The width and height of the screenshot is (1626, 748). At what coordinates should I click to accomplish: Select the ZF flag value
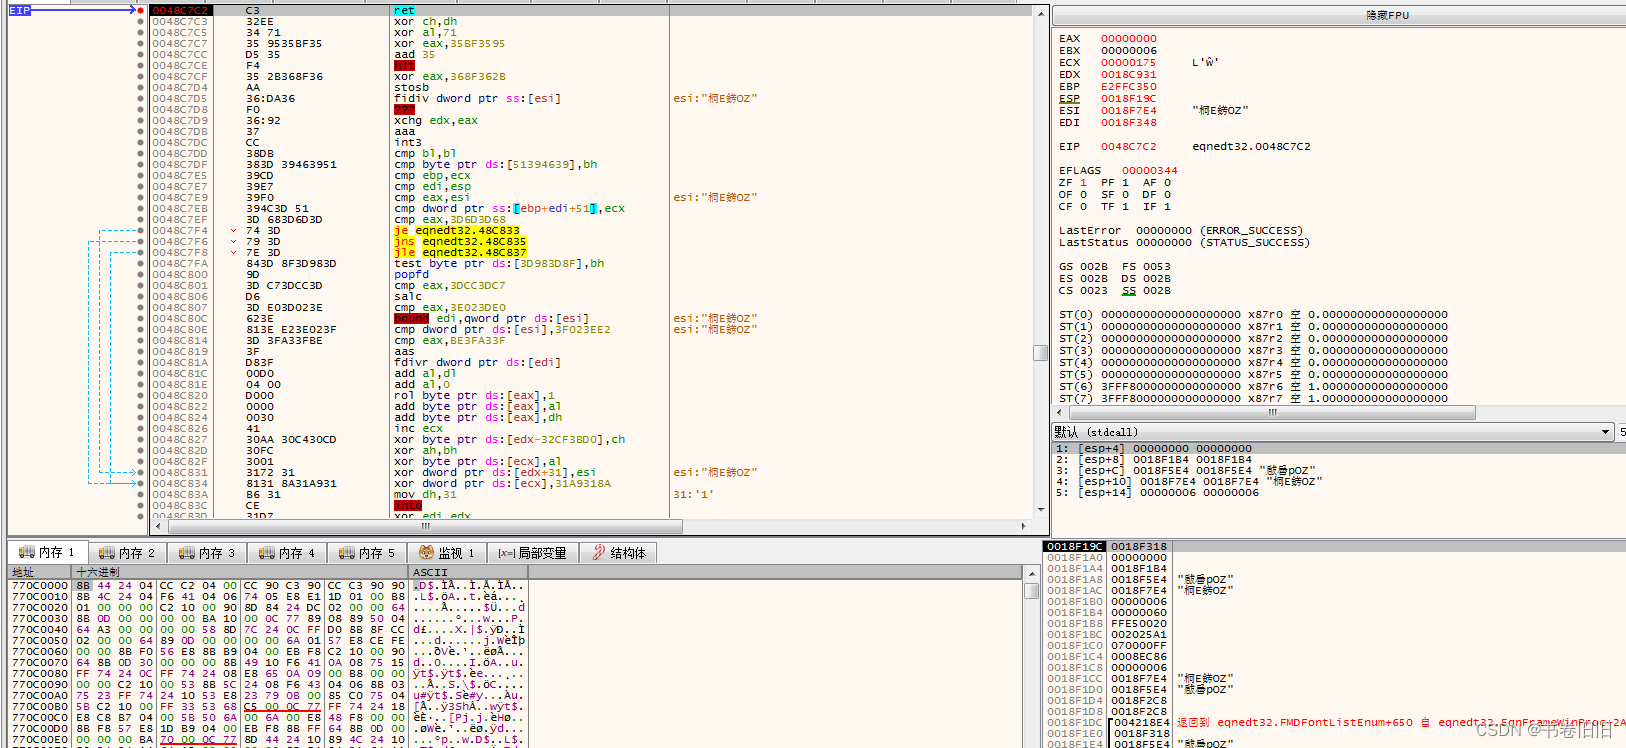1083,183
